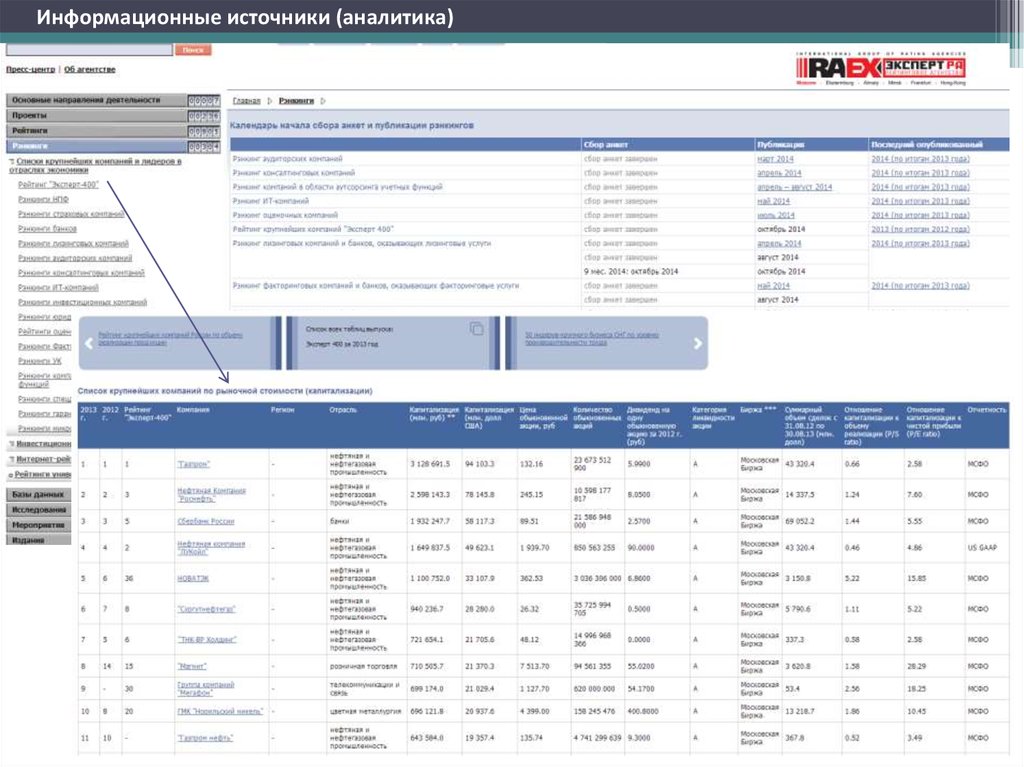This screenshot has height=767, width=1024.
Task: Open the Сбербанк России company link
Action: click(x=206, y=521)
